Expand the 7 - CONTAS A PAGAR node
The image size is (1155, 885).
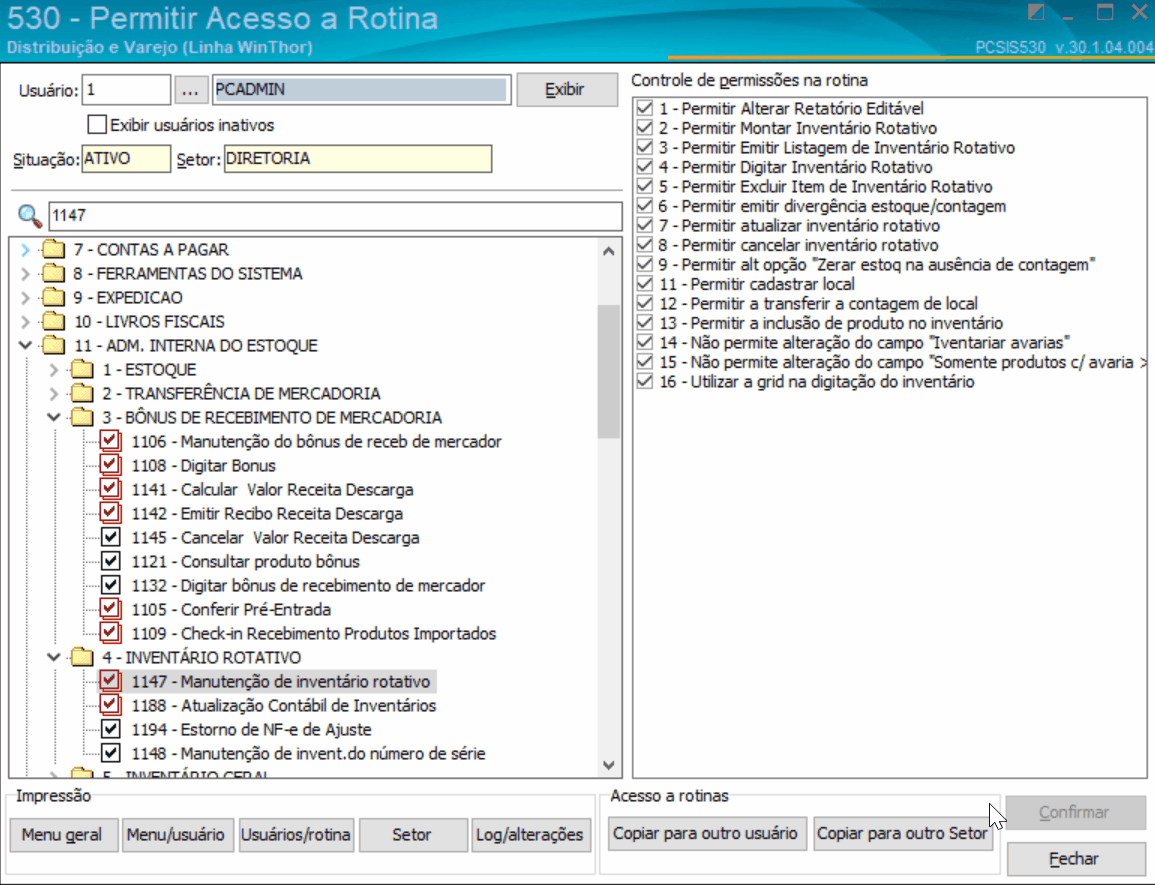[25, 250]
